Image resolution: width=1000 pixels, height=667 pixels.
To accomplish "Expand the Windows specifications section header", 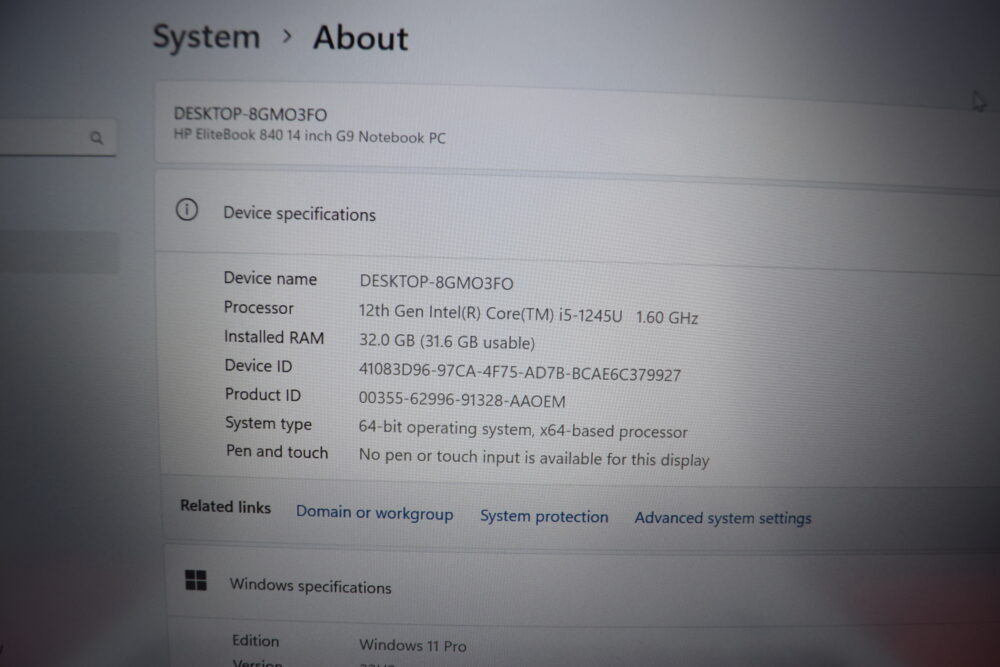I will point(582,585).
